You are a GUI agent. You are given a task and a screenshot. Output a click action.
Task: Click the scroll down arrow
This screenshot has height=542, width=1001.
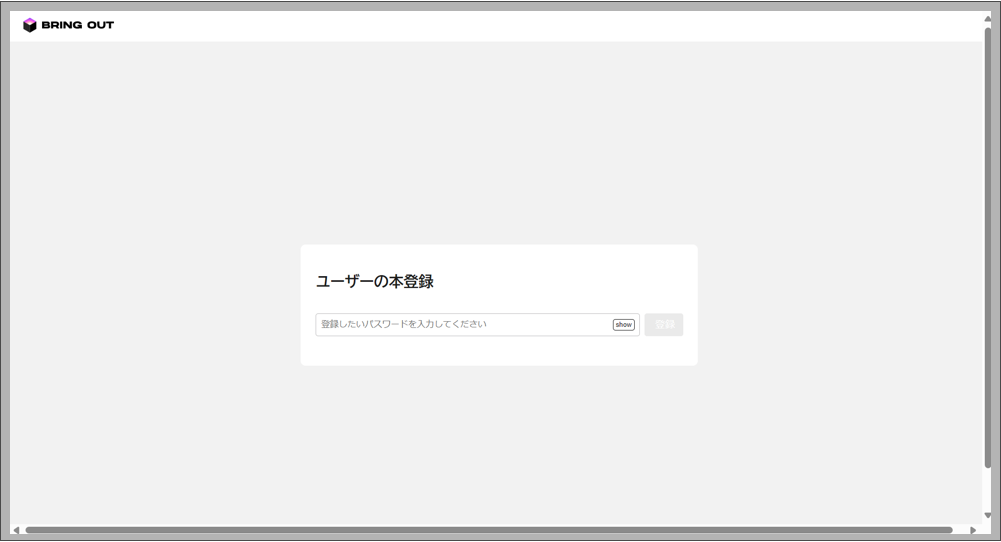click(x=988, y=515)
